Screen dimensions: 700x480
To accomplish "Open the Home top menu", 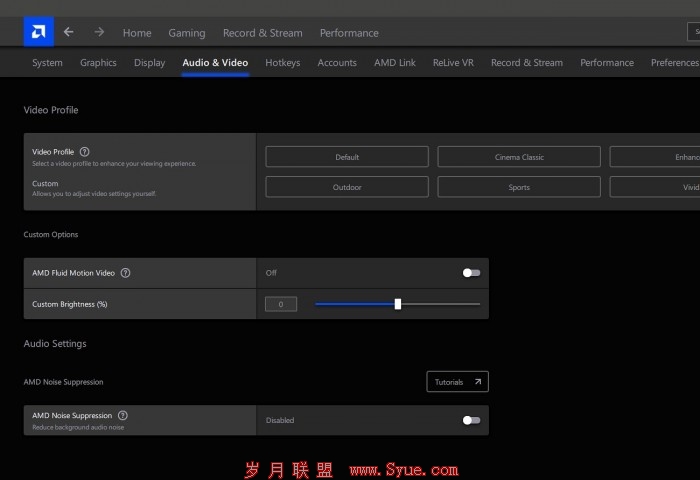I will tap(137, 33).
